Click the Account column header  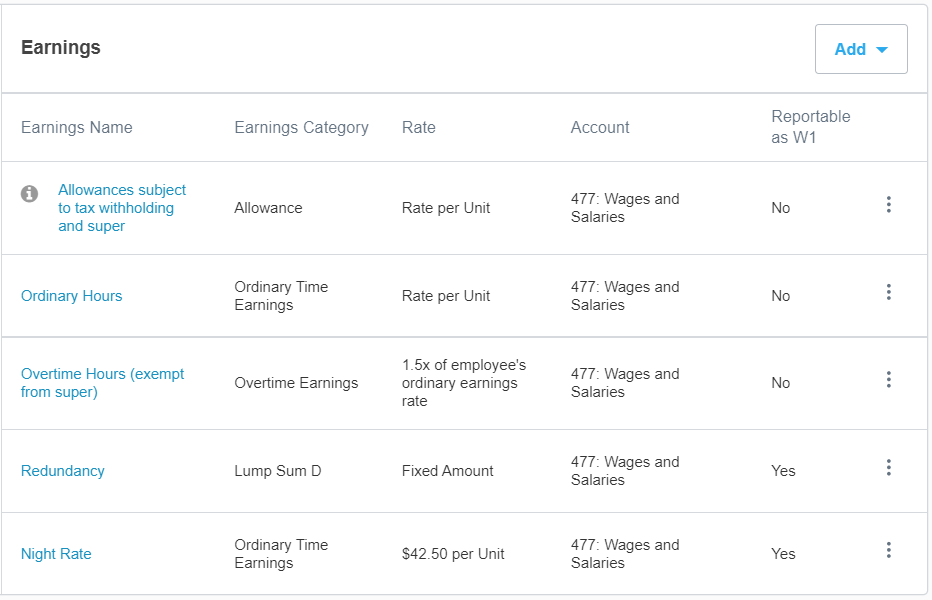600,127
